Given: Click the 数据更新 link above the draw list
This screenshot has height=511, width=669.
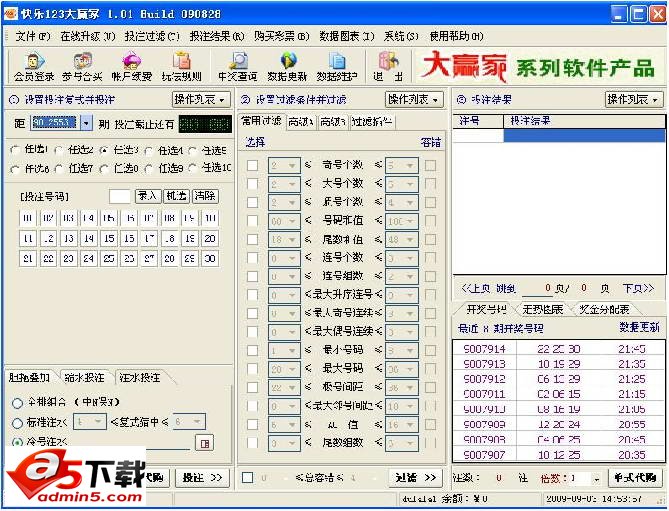Looking at the screenshot, I should [x=639, y=328].
